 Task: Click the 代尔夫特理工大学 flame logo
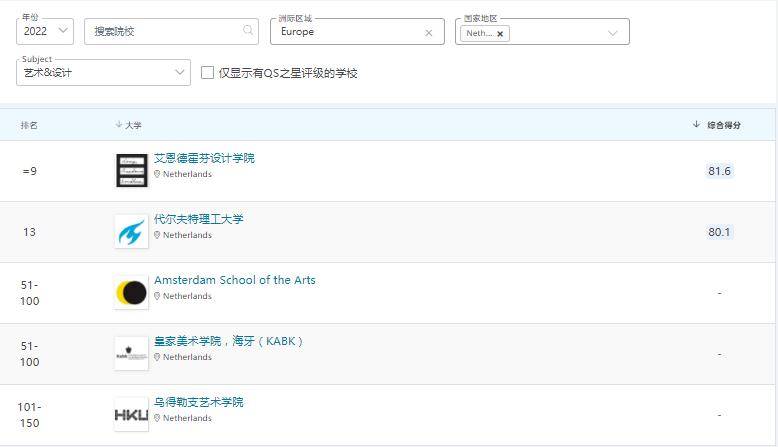coord(131,232)
